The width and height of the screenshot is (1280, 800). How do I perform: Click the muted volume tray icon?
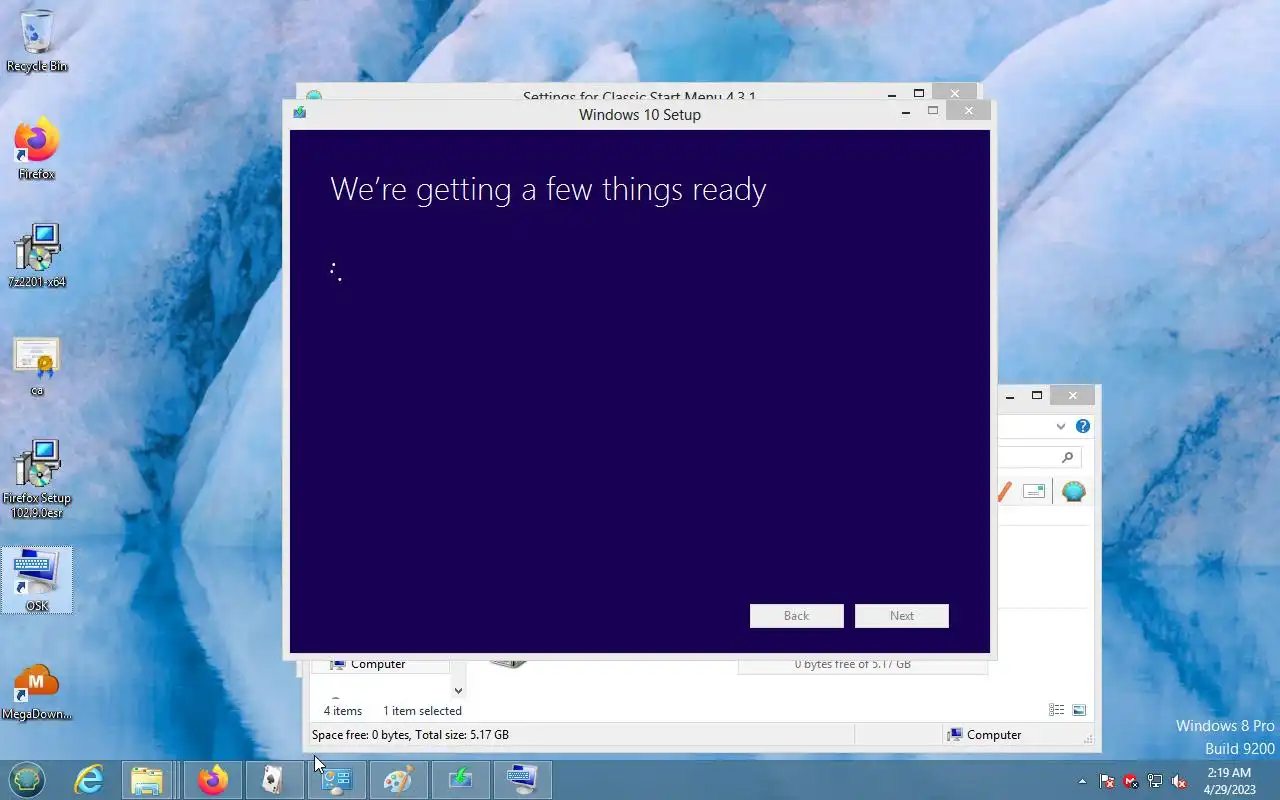point(1179,781)
